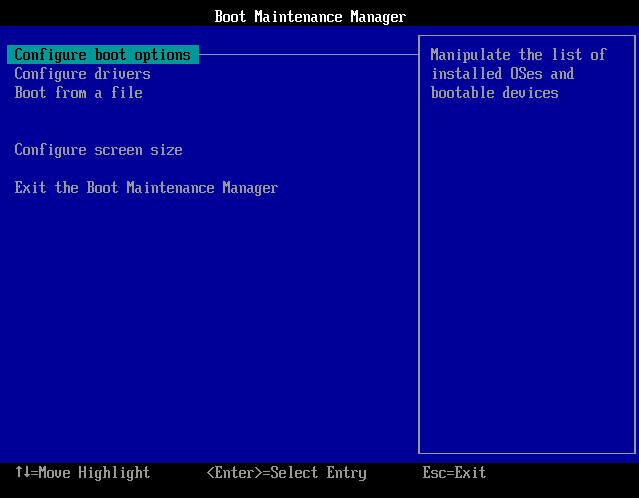Click the word 'file' in Boot from a file

(x=127, y=93)
